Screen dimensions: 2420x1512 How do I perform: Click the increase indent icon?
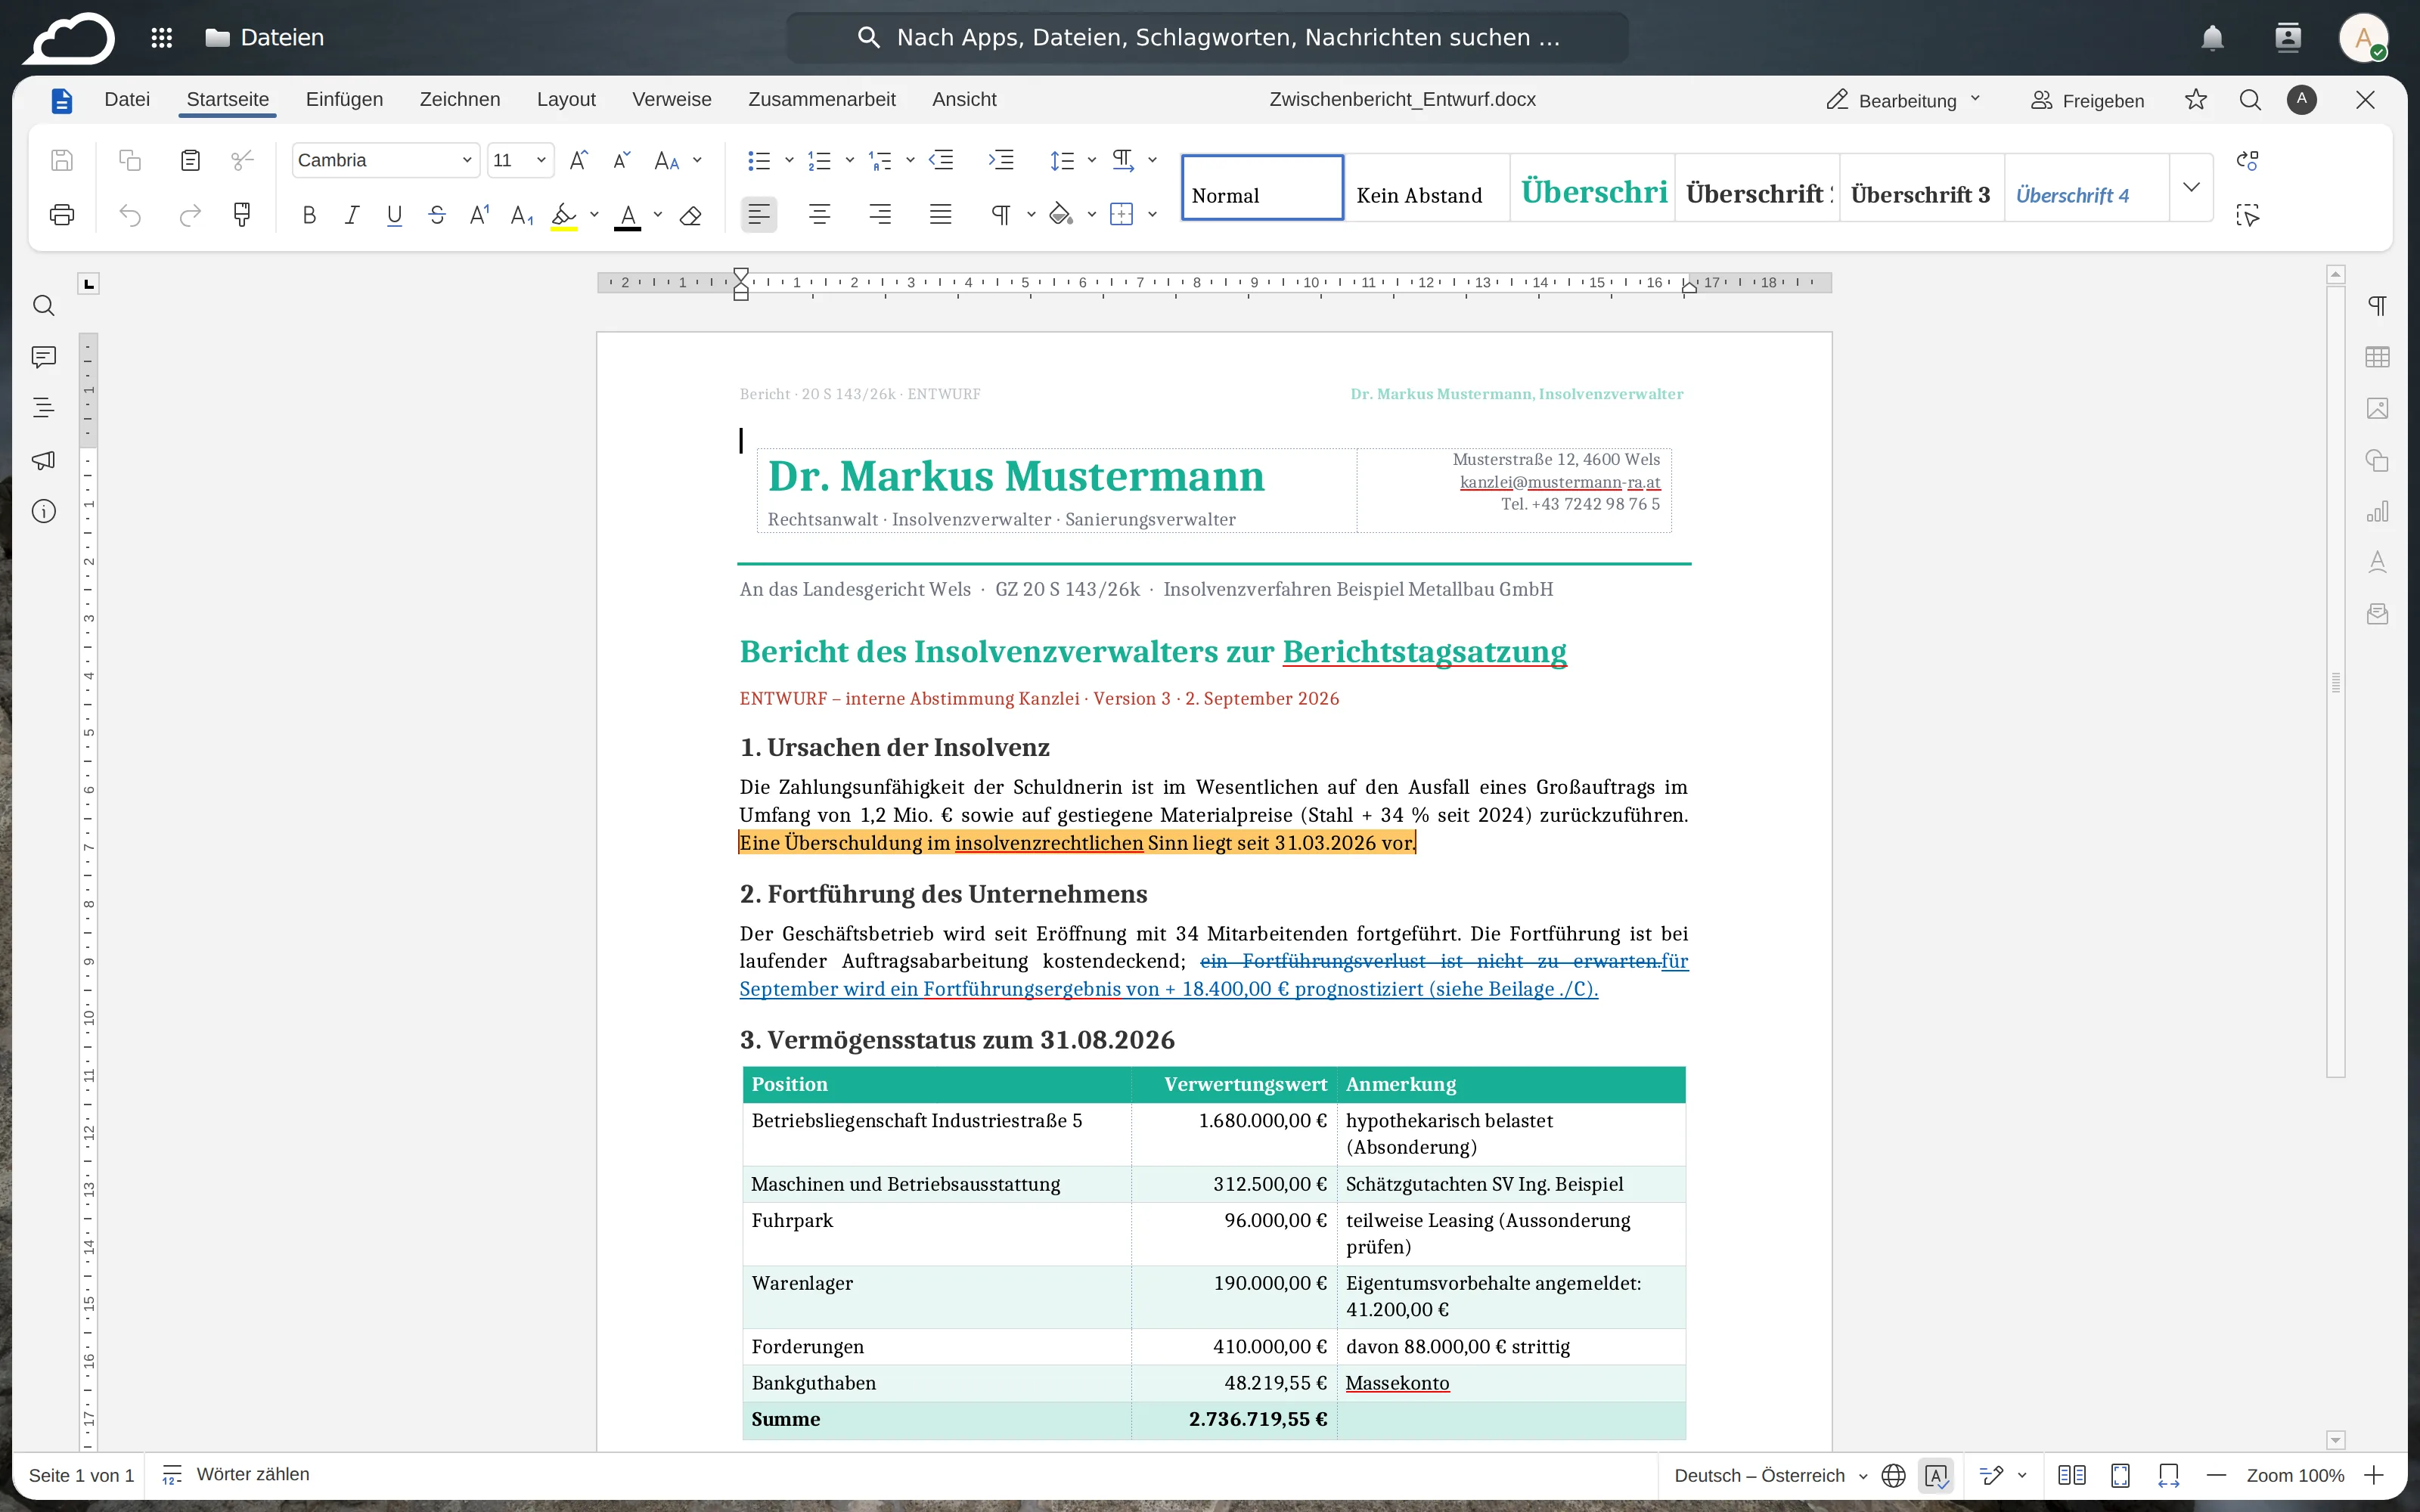pos(1001,160)
